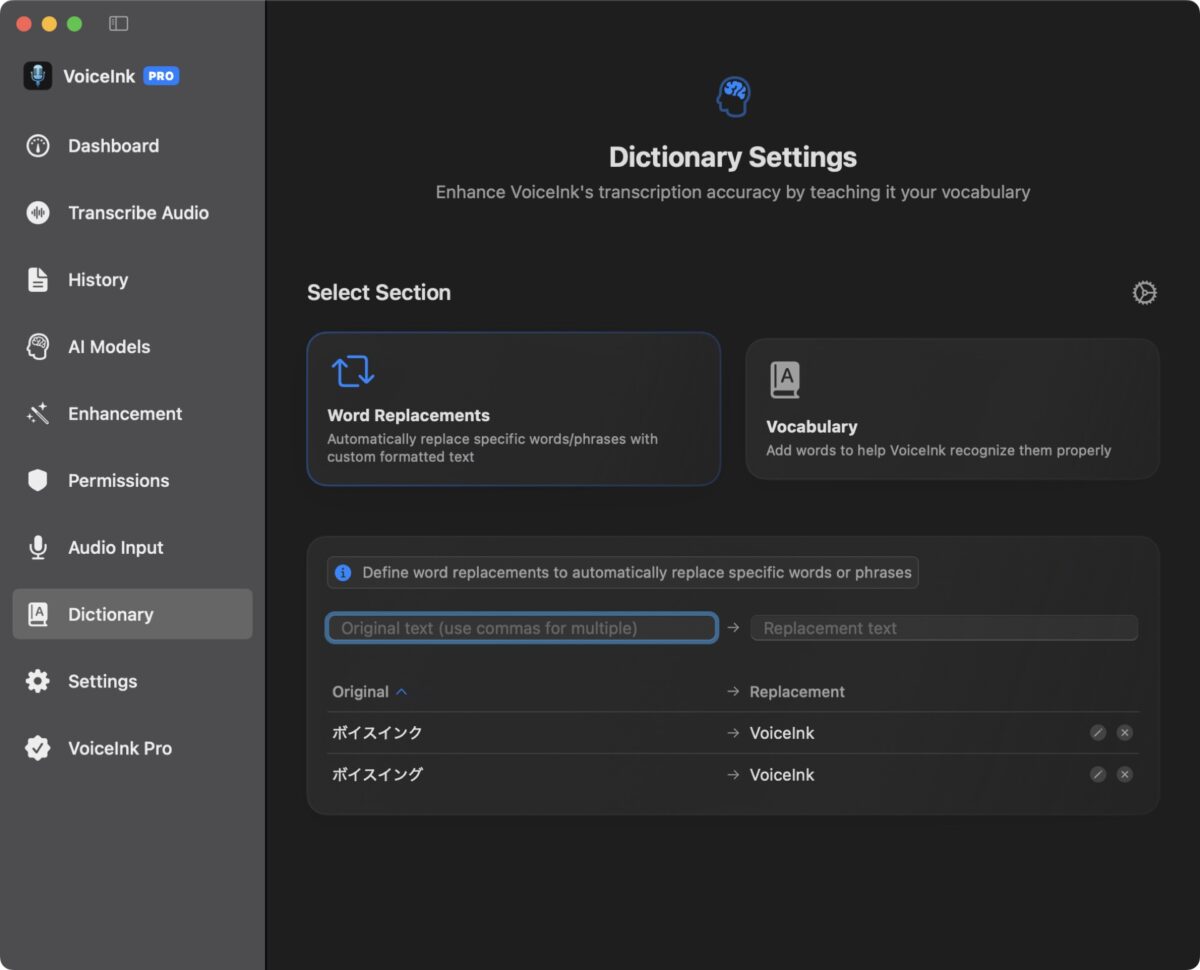The image size is (1200, 970).
Task: Sort by the Original column header
Action: click(369, 692)
